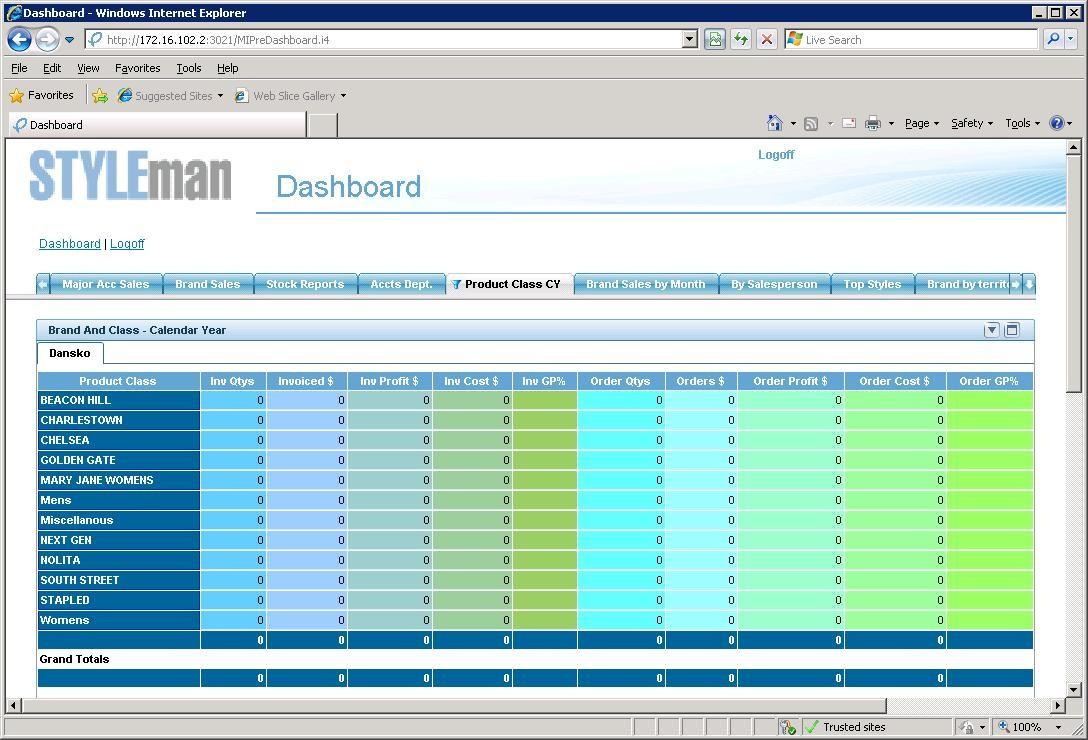Stop loading with the red X icon

tap(767, 40)
